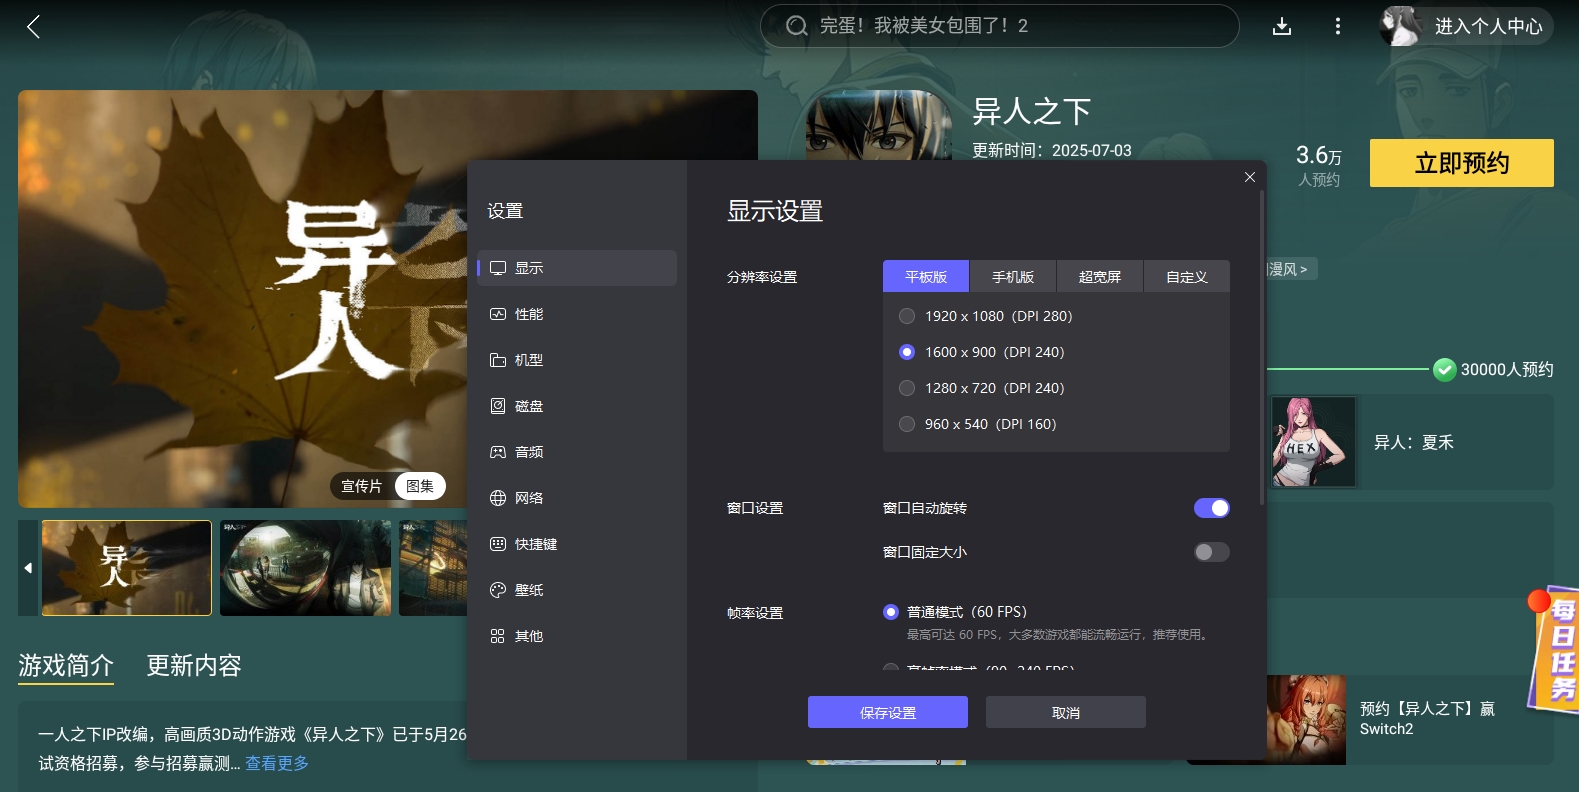The width and height of the screenshot is (1579, 792).
Task: Open 其他 settings section
Action: coord(577,636)
